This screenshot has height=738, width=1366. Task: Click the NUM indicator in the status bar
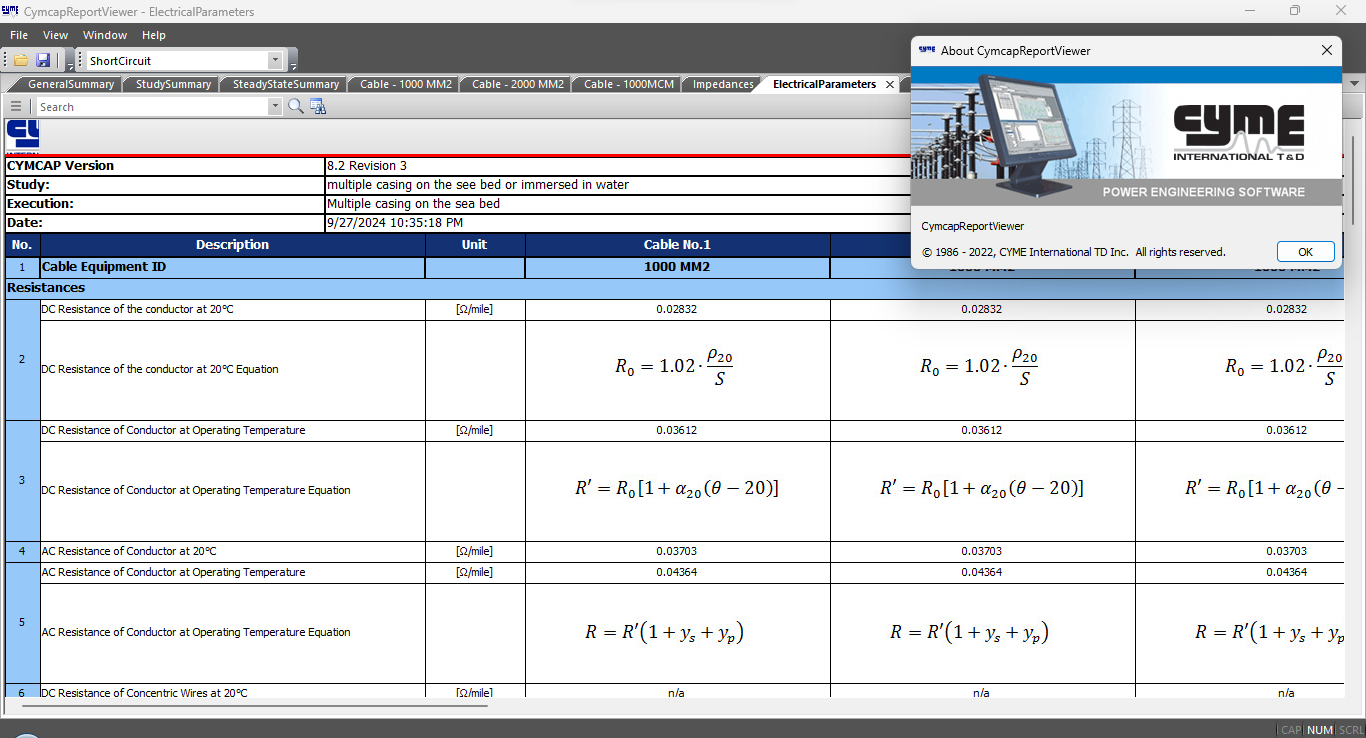[x=1320, y=730]
